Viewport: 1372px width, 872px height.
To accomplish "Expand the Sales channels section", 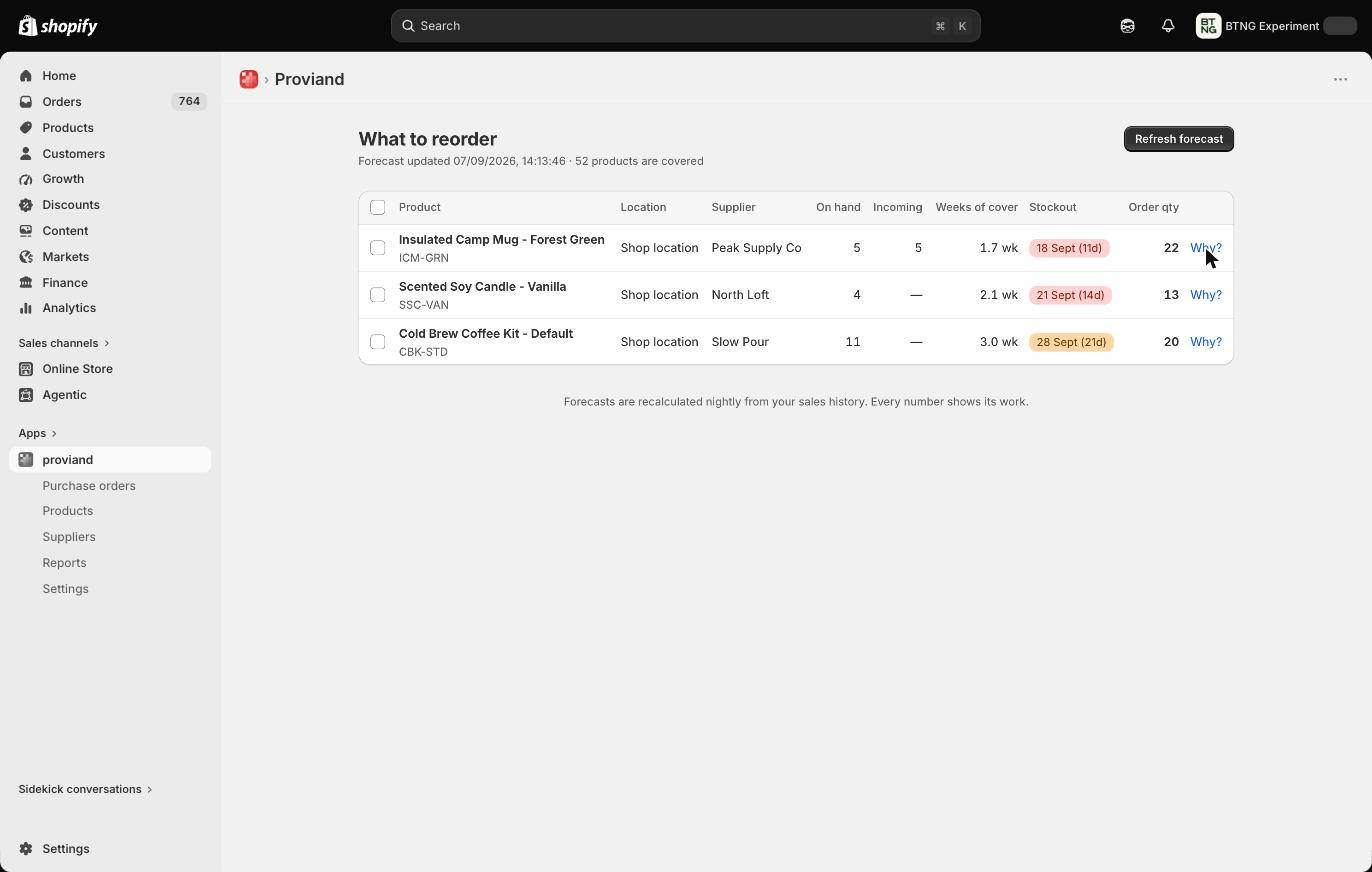I will [64, 343].
